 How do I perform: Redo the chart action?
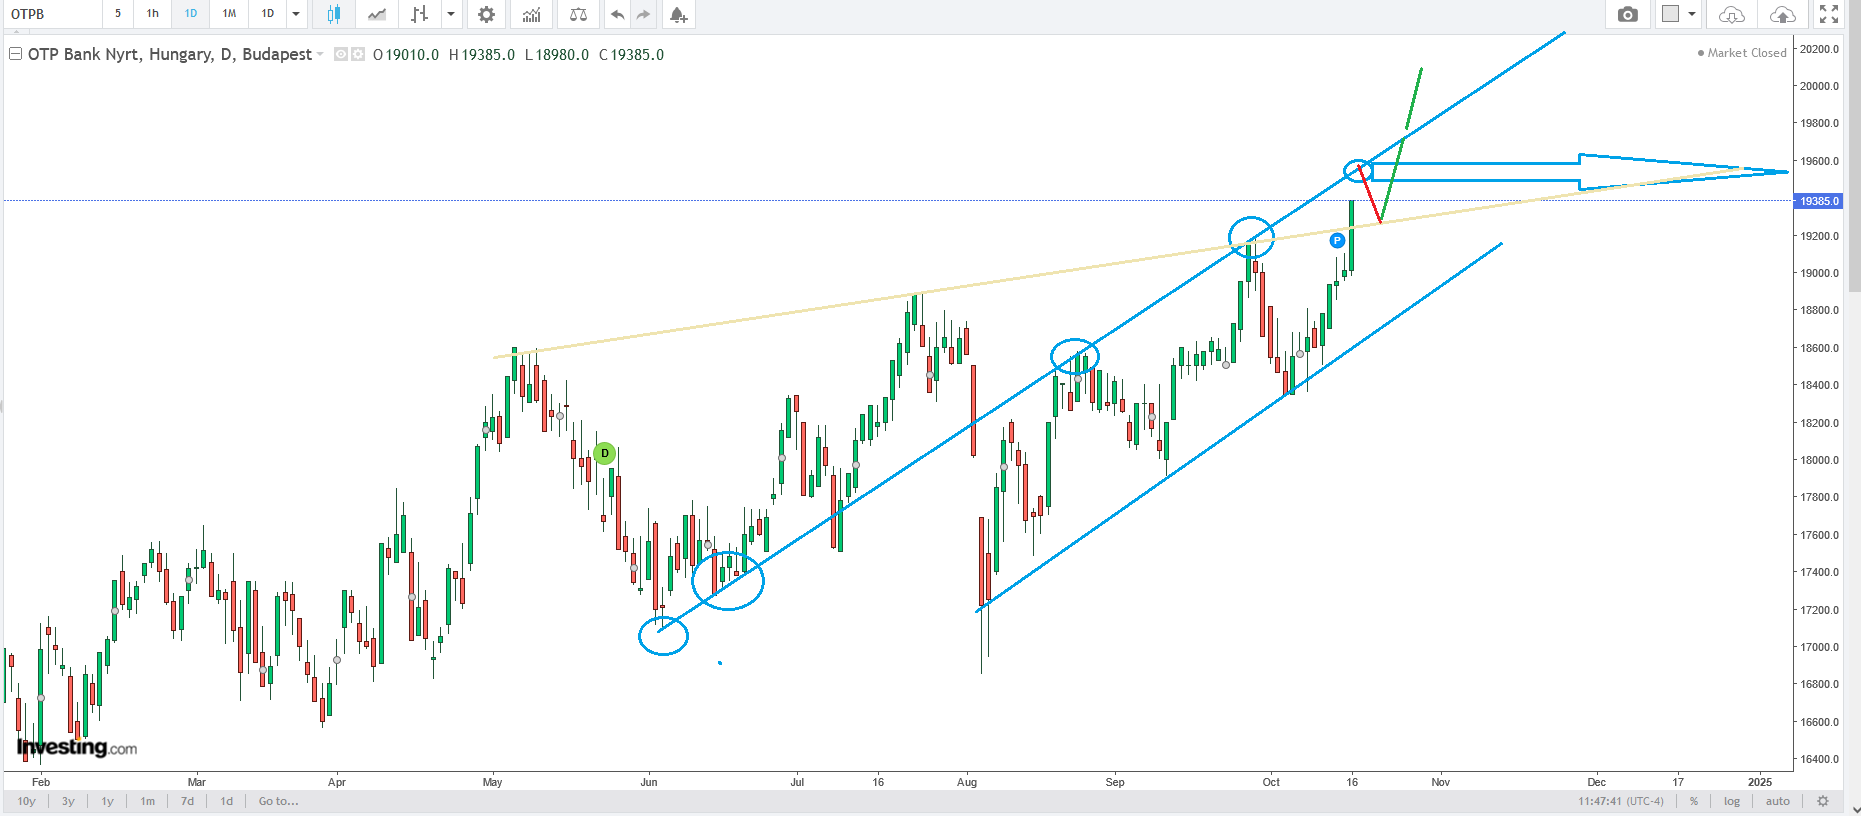point(643,14)
